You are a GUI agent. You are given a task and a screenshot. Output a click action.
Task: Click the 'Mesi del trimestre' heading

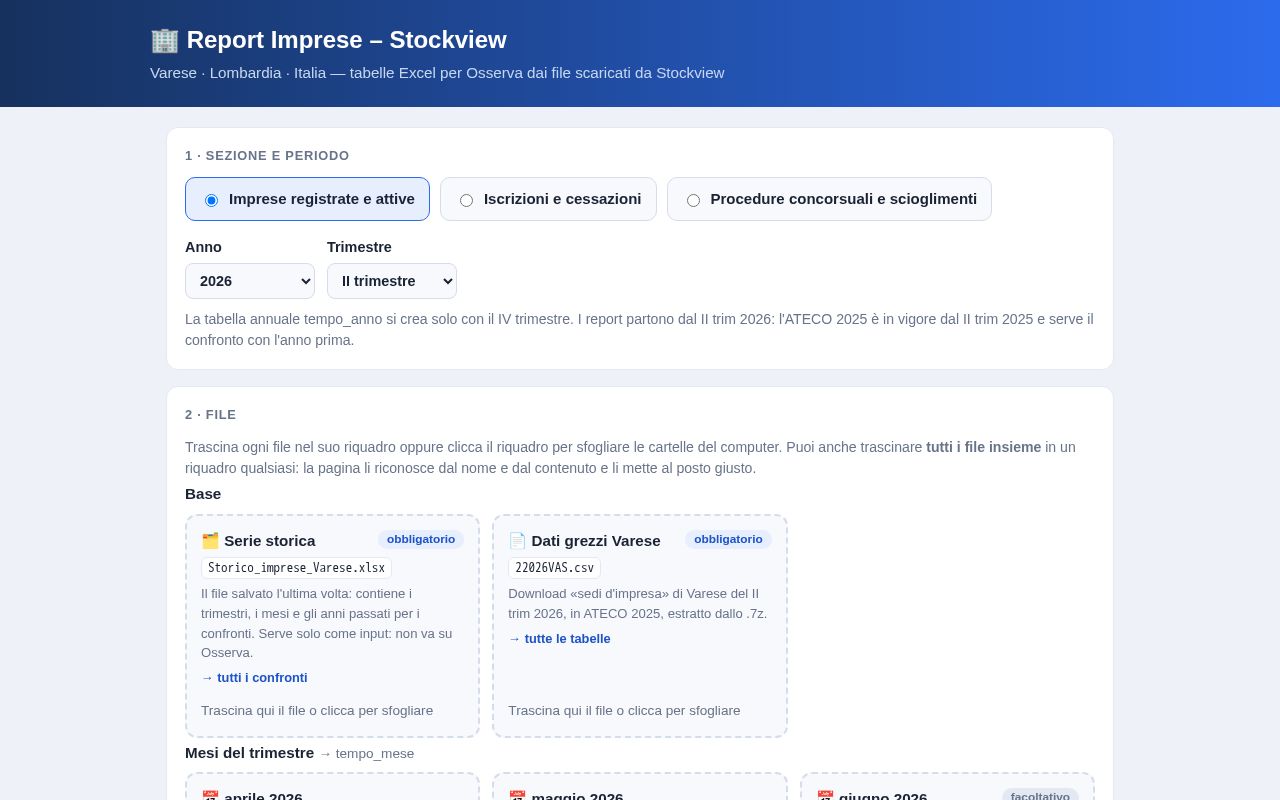[249, 753]
